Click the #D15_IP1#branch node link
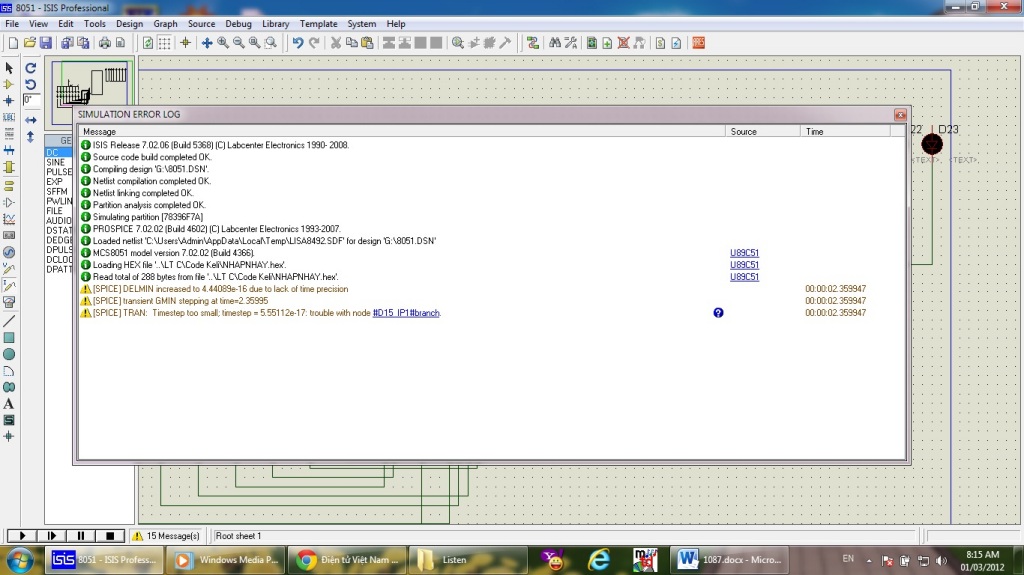The height and width of the screenshot is (575, 1024). pyautogui.click(x=406, y=313)
